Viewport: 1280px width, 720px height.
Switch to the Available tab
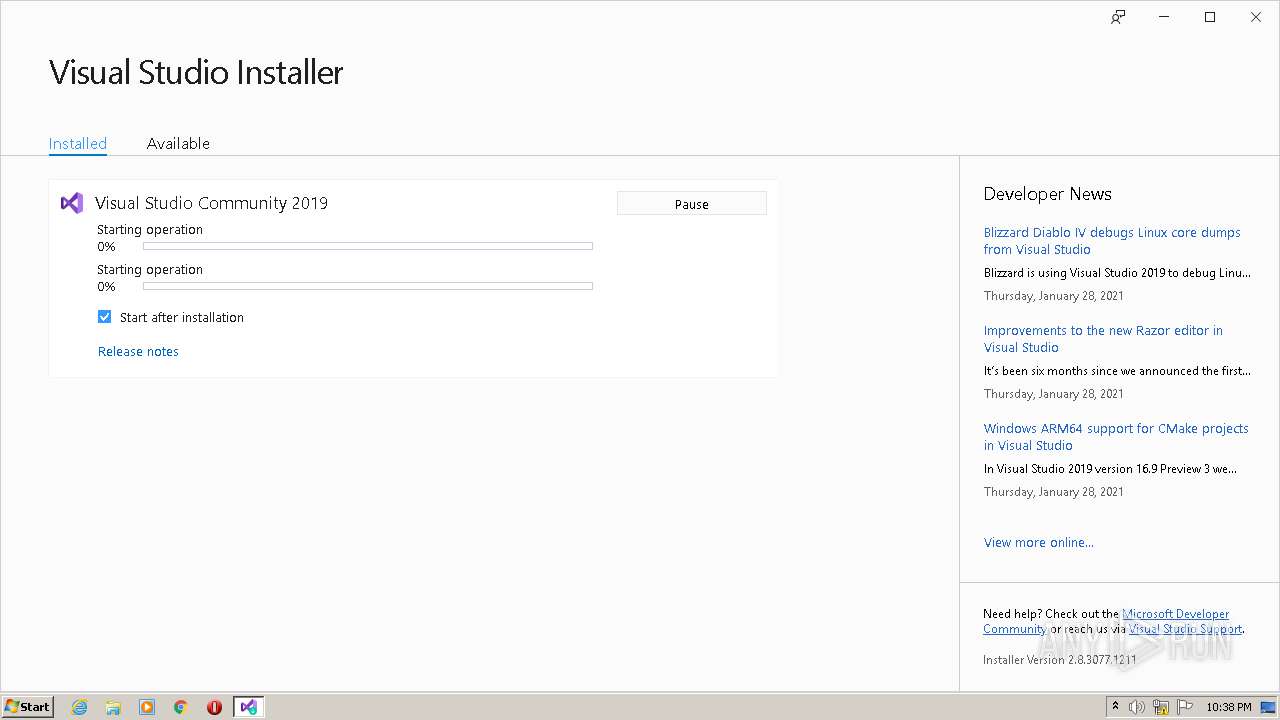click(178, 143)
